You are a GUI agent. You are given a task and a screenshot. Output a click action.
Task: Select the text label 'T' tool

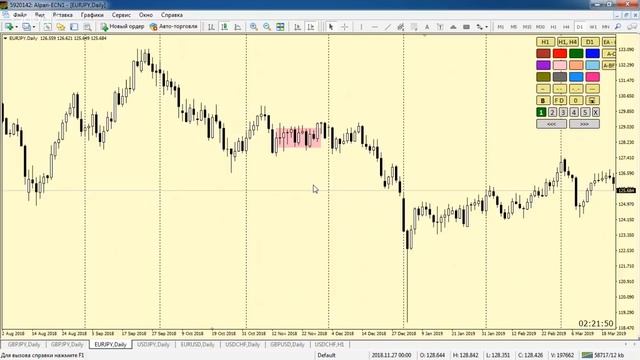(440, 27)
